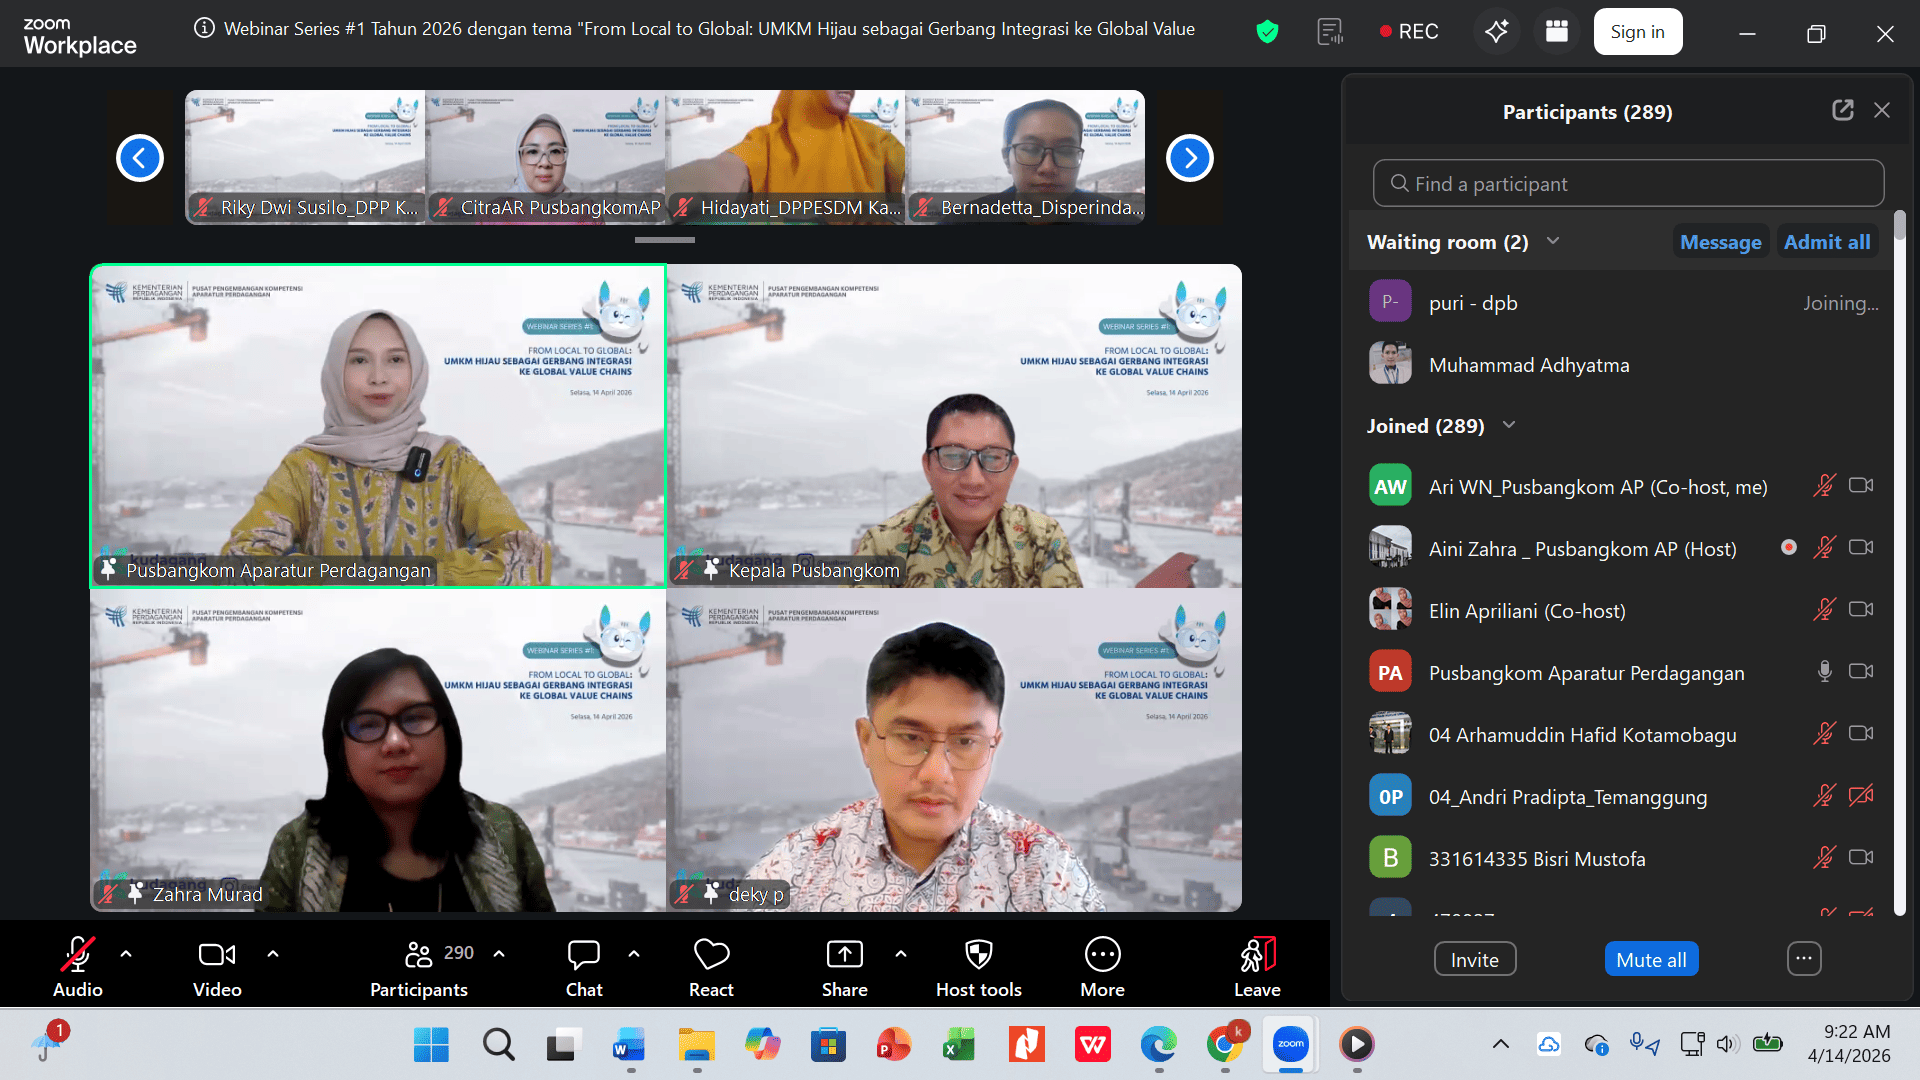Pop out the Participants panel

tap(1842, 110)
